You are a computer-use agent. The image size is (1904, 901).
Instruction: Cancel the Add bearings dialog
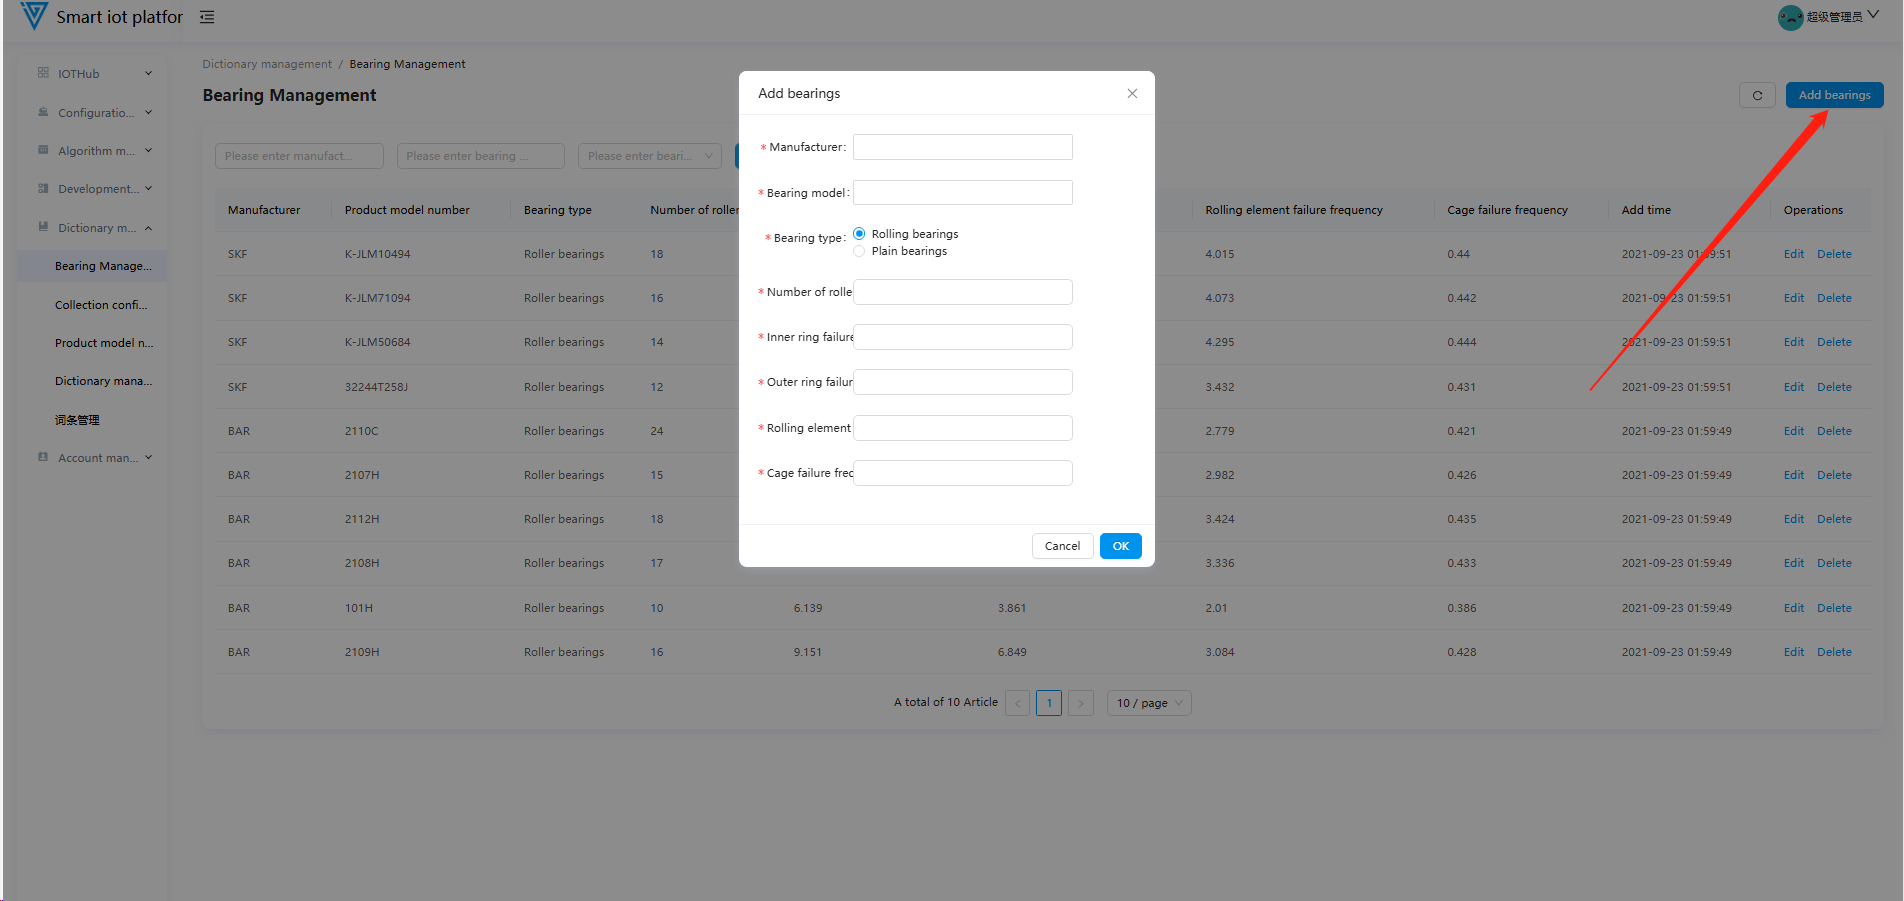tap(1062, 546)
